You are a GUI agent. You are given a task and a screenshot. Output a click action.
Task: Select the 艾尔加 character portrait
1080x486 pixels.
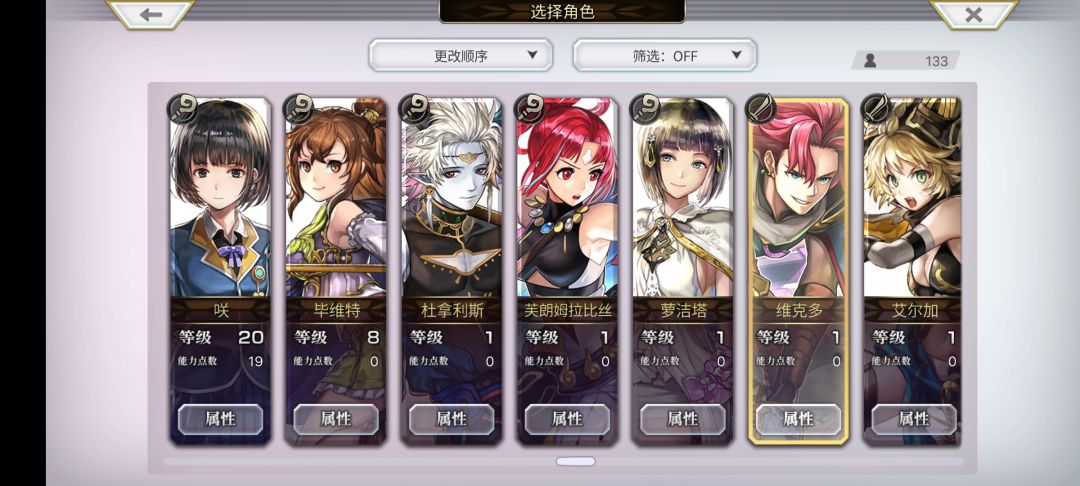[913, 198]
